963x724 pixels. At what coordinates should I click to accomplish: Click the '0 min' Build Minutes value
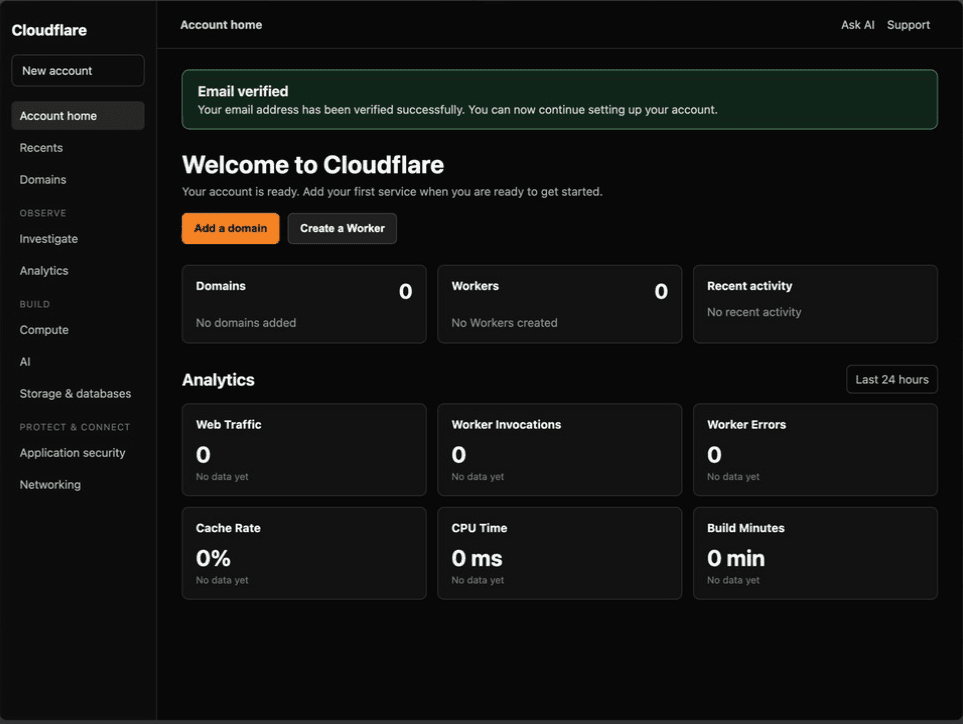tap(736, 558)
